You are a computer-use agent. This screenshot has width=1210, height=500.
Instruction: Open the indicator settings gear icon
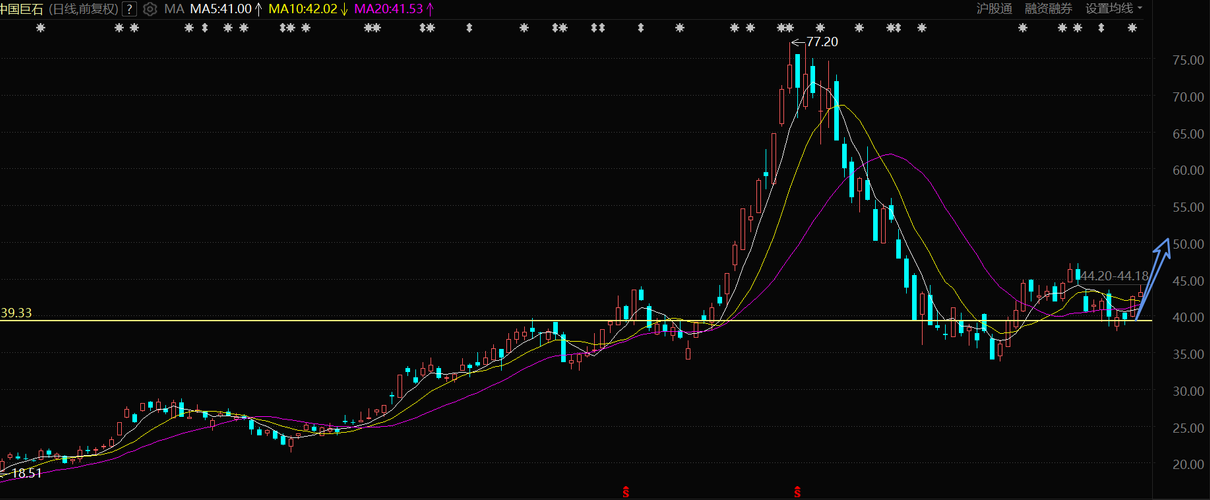point(150,8)
